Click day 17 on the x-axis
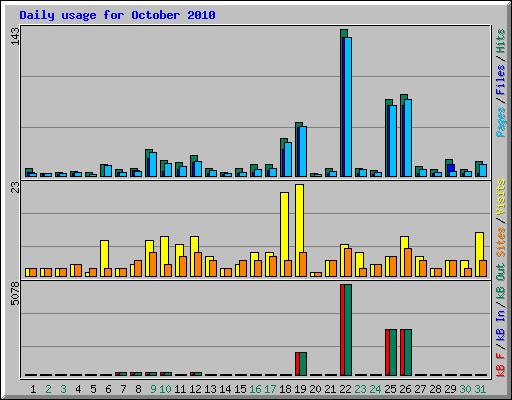 click(270, 389)
